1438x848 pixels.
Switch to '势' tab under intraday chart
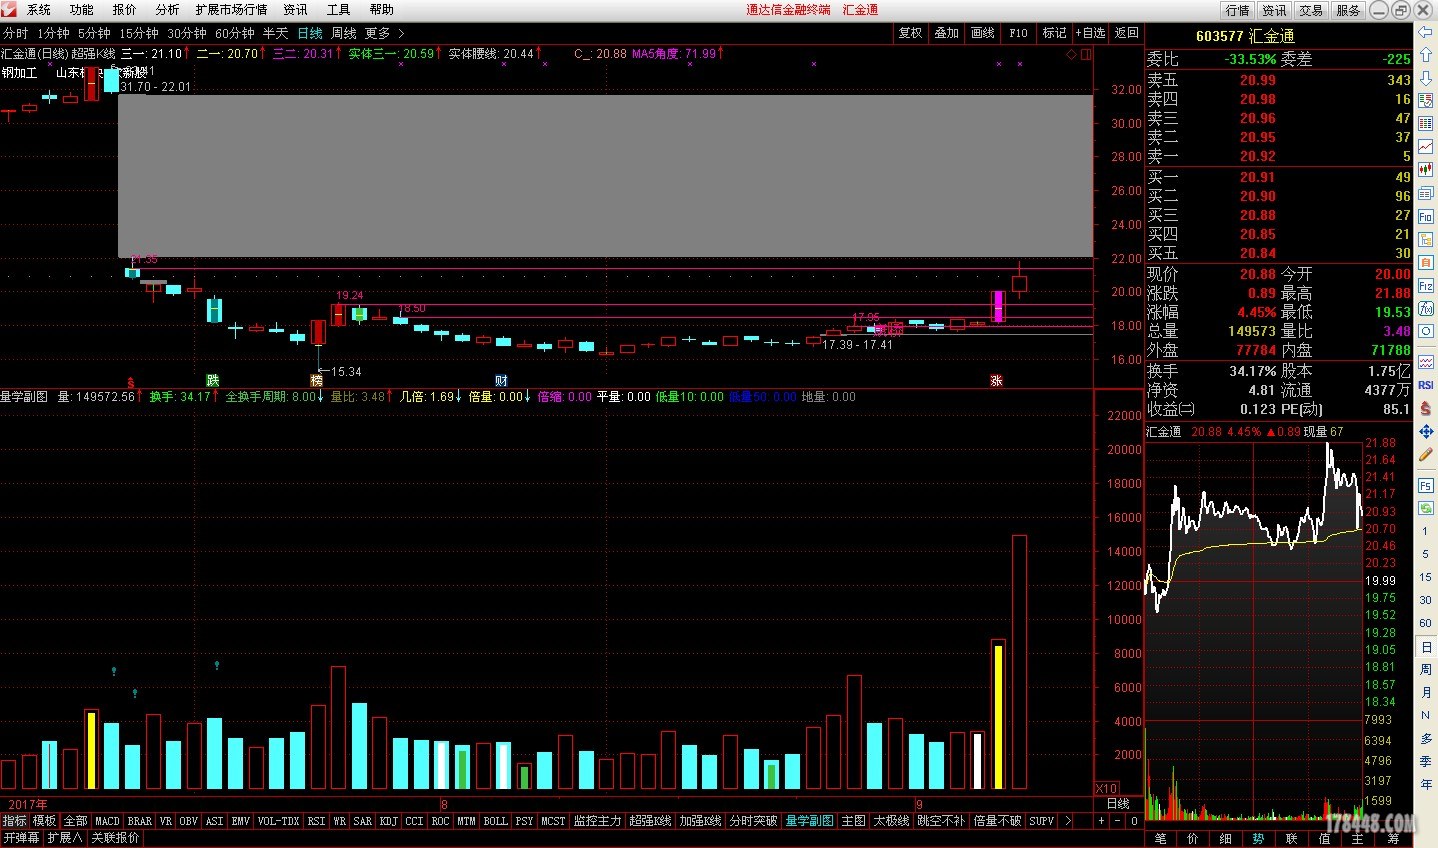(1258, 839)
